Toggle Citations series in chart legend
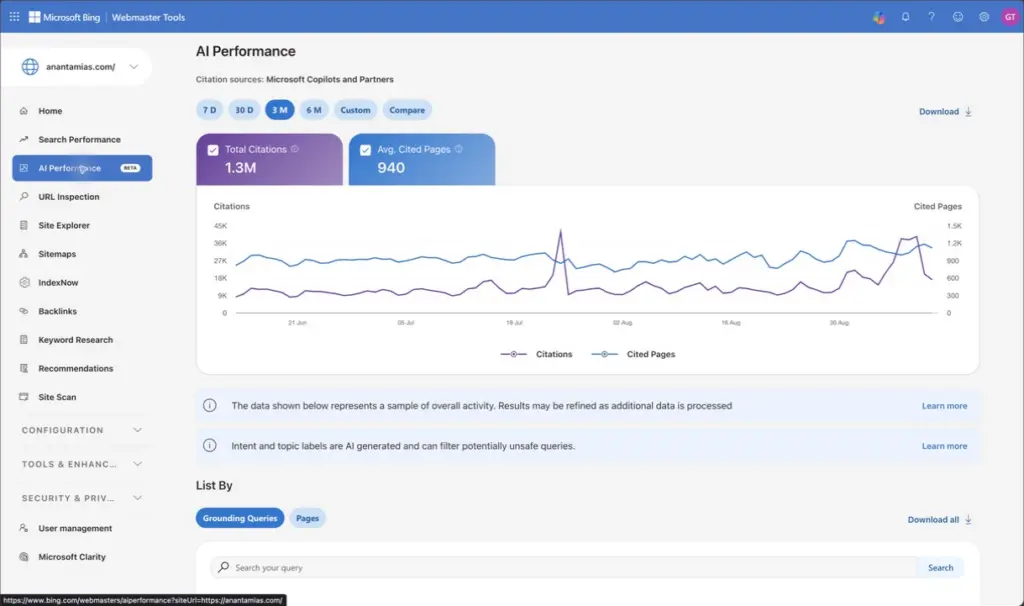Screen dimensions: 1024x606 537,354
